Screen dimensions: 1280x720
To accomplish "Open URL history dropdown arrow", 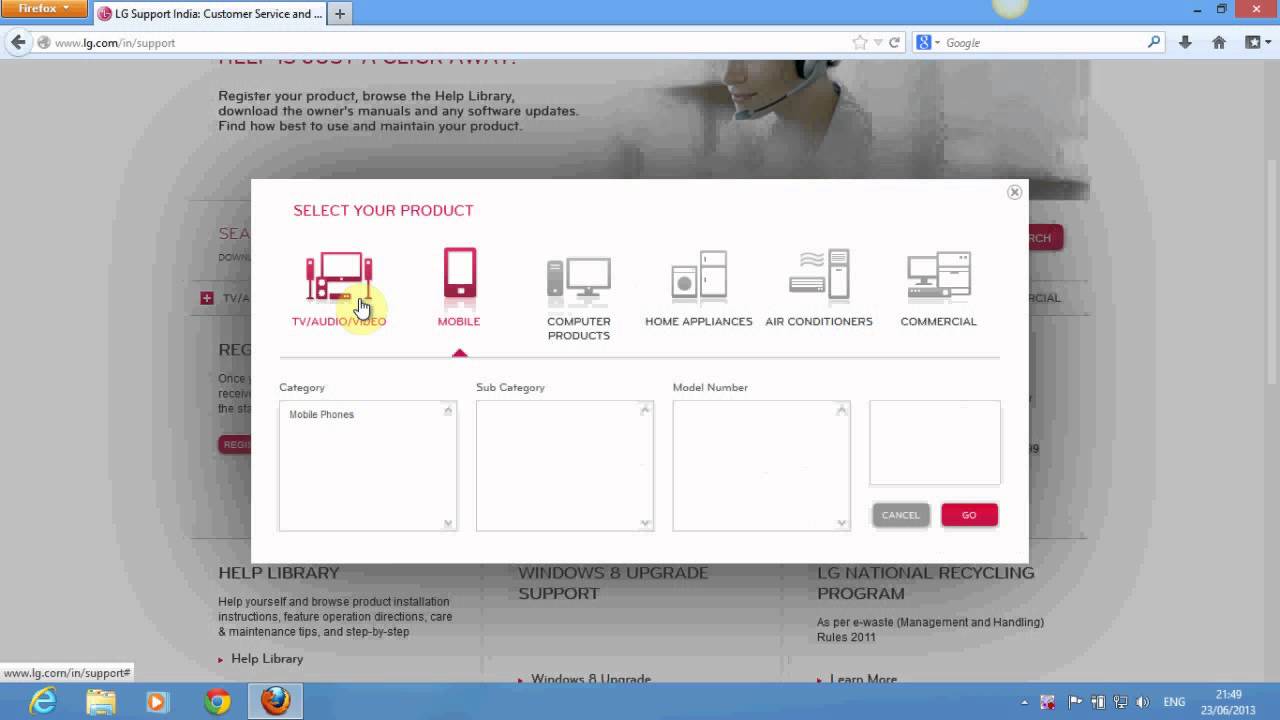I will (x=878, y=43).
